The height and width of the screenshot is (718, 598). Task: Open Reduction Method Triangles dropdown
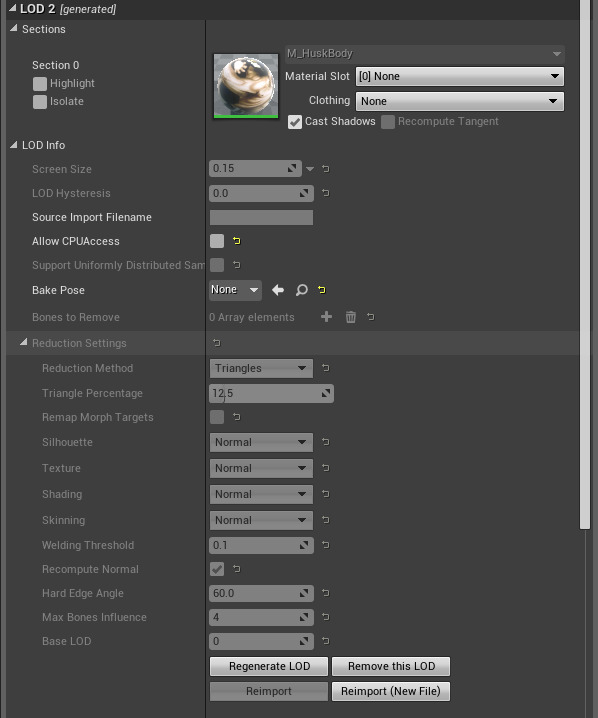coord(261,368)
